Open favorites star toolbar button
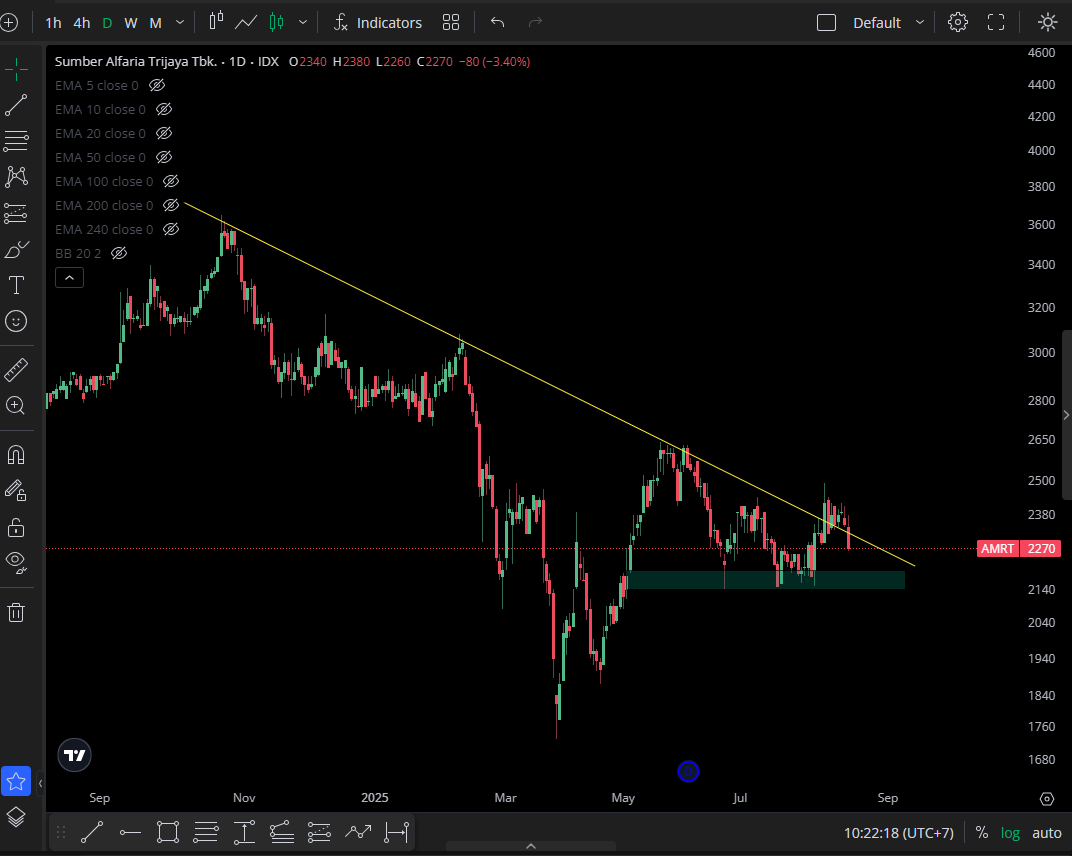Viewport: 1072px width, 856px height. [x=16, y=781]
